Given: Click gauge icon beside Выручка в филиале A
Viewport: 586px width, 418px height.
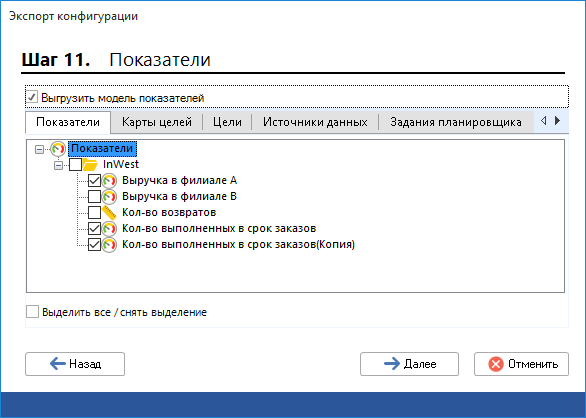Looking at the screenshot, I should (x=109, y=181).
